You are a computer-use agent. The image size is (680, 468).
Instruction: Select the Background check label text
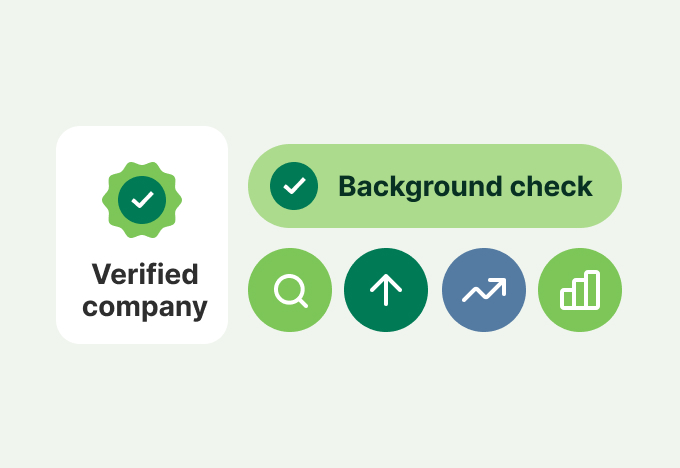[465, 187]
